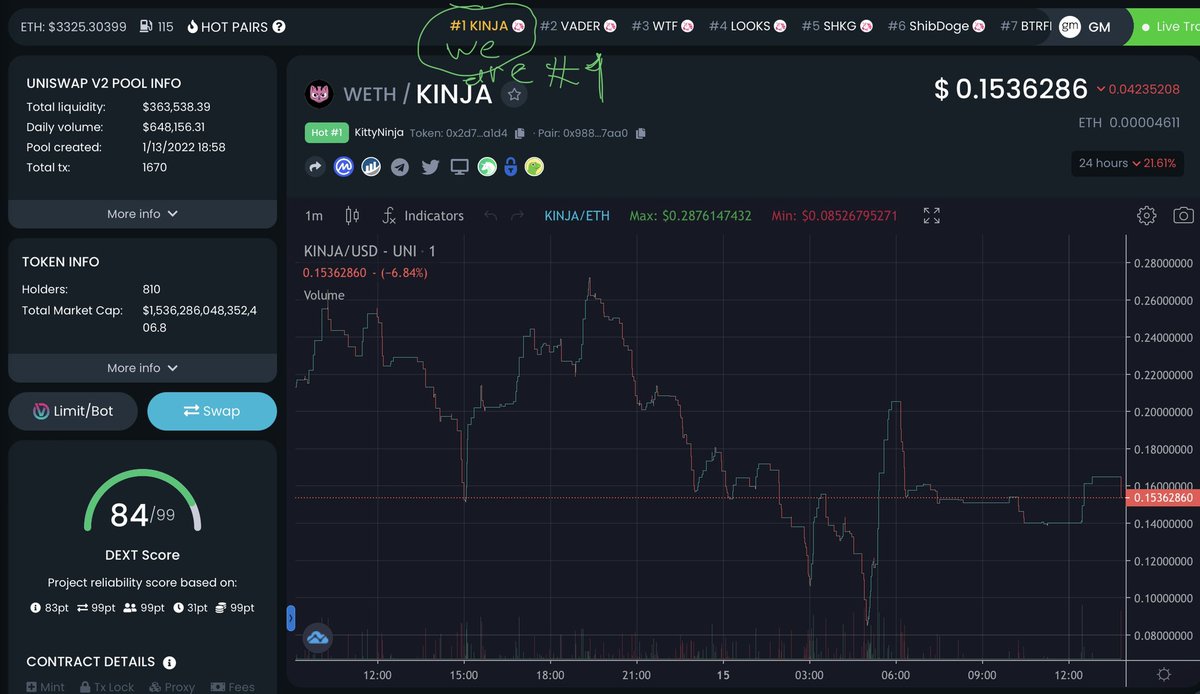The width and height of the screenshot is (1200, 694).
Task: Change the 1m chart time interval
Action: click(314, 215)
